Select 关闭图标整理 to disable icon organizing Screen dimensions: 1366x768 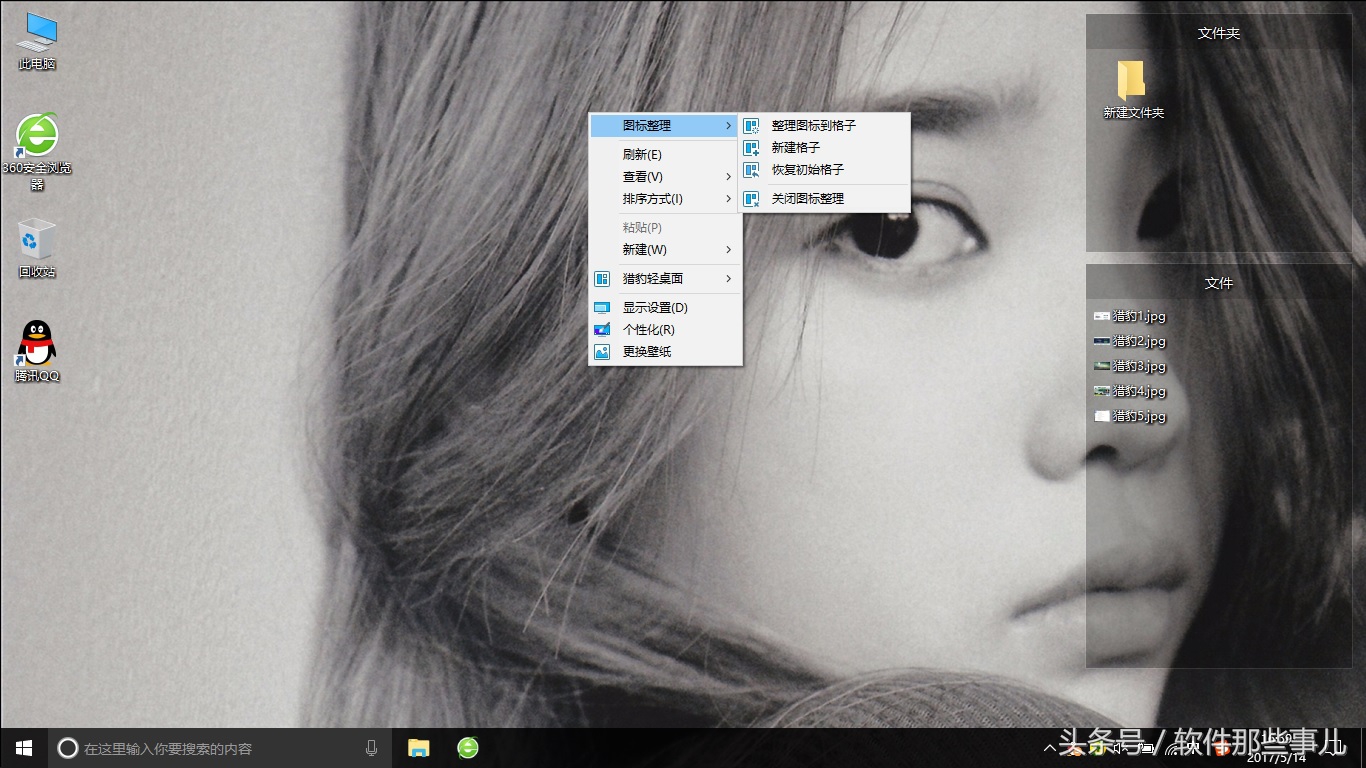[807, 199]
